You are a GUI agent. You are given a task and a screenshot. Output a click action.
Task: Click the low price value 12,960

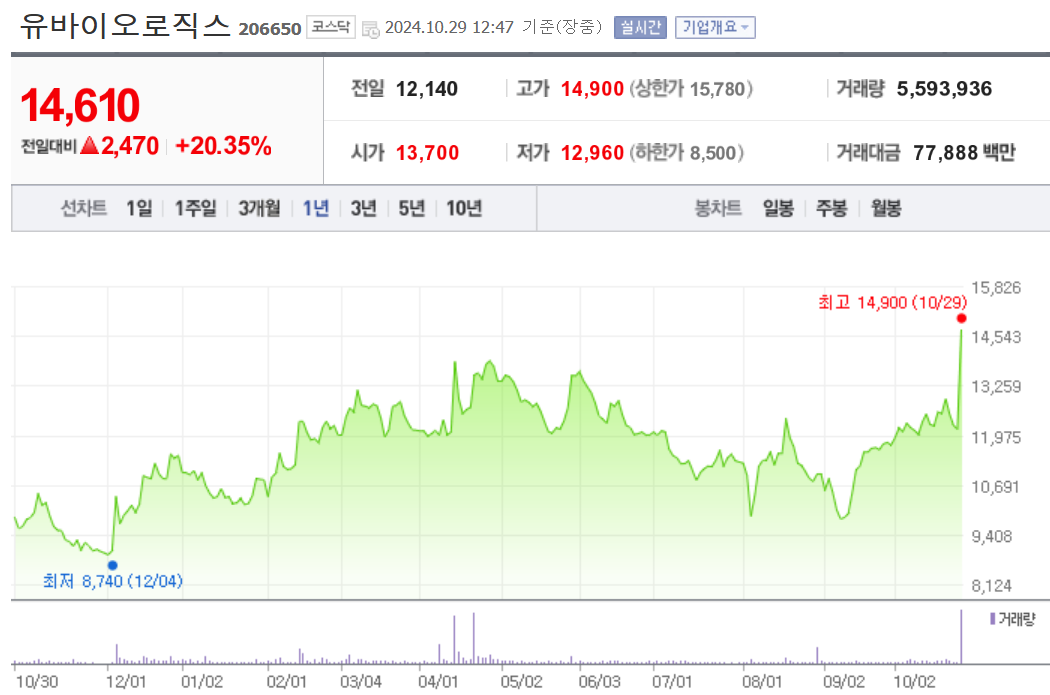(x=592, y=153)
